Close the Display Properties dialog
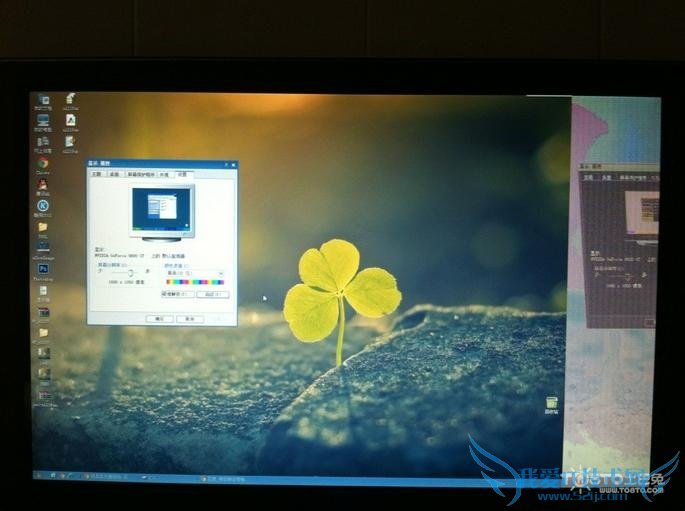 [233, 165]
